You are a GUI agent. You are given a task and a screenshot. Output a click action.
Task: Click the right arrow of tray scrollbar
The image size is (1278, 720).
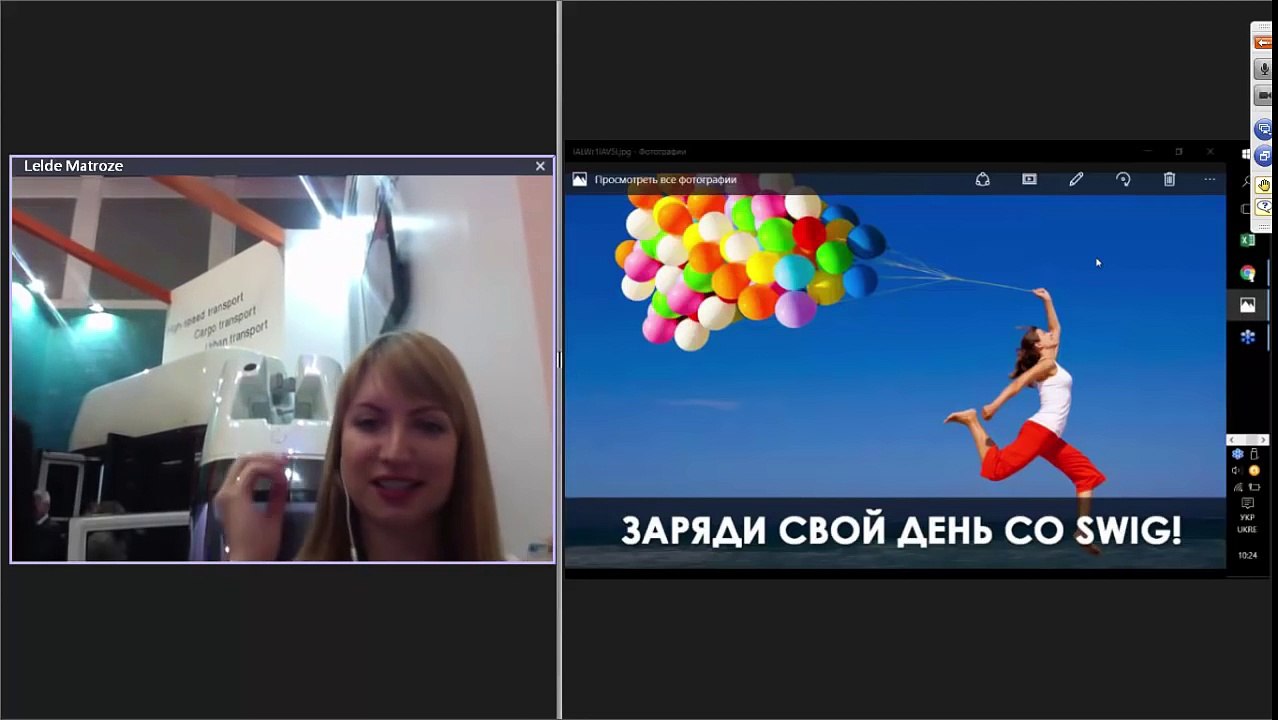[x=1262, y=440]
